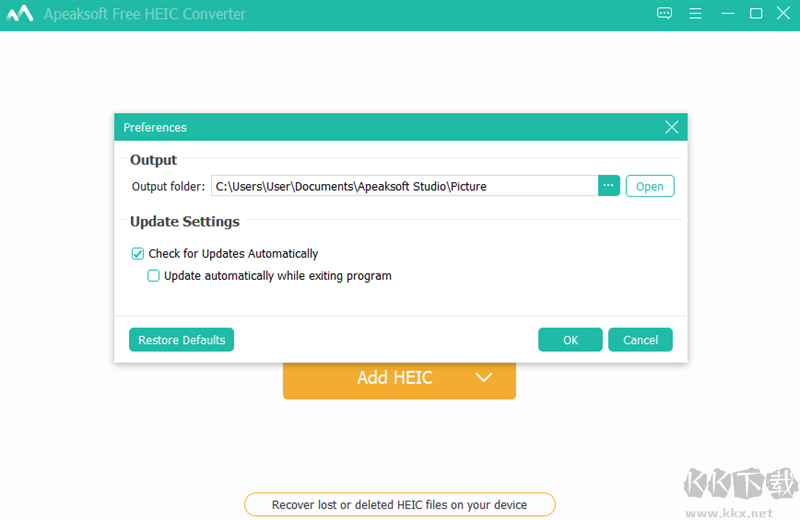Cancel the Preferences dialog
The height and width of the screenshot is (520, 800).
(640, 340)
